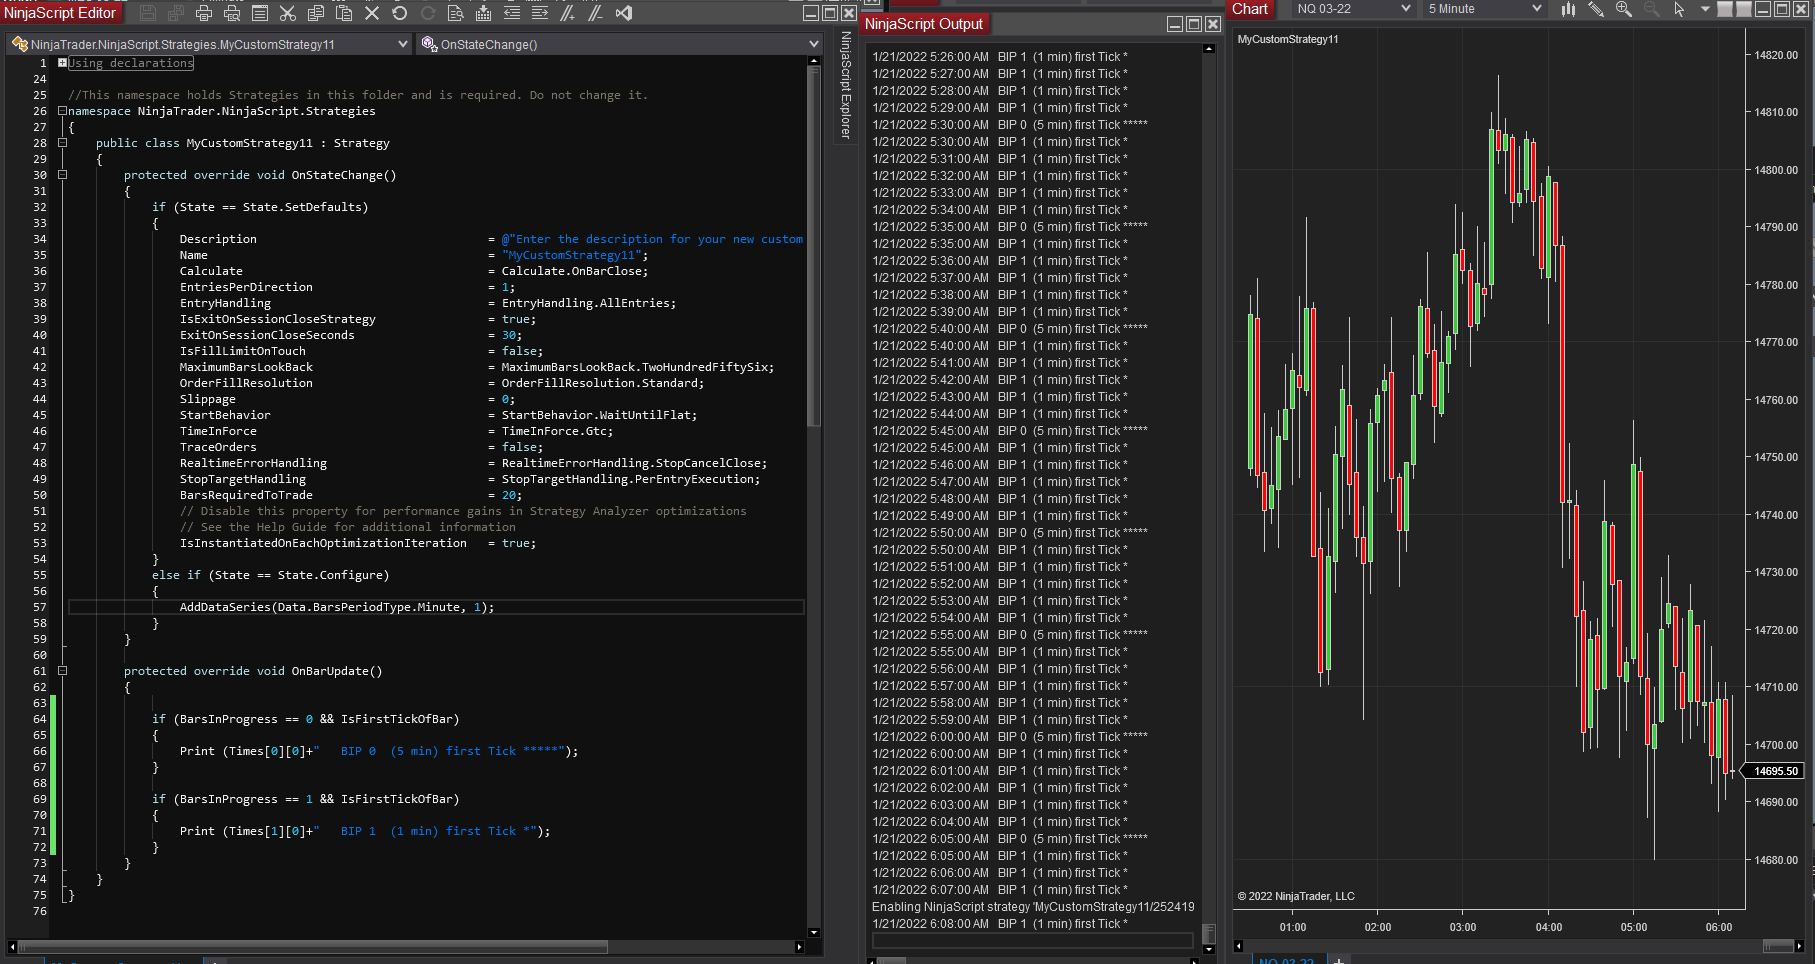Click the editor horizontal scrollbar track
Screen dimensions: 1815x964
pyautogui.click(x=700, y=946)
